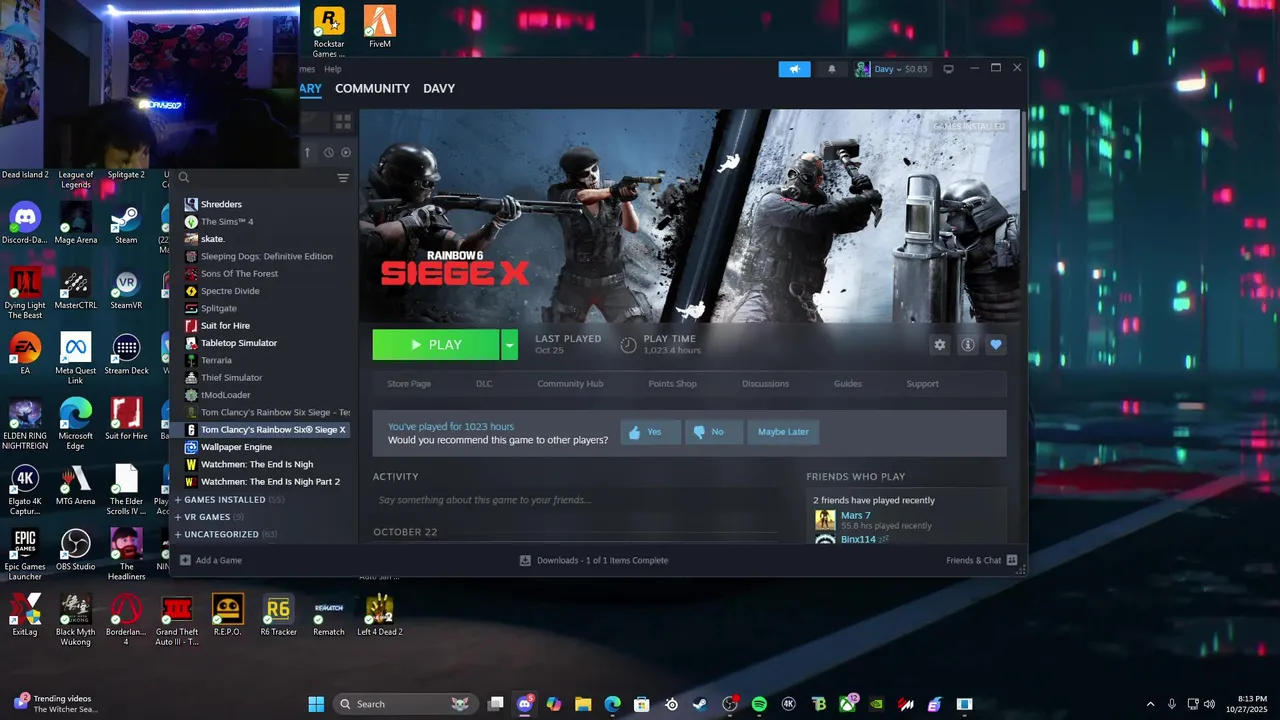Image resolution: width=1280 pixels, height=720 pixels.
Task: Open the Discussions tab
Action: pyautogui.click(x=765, y=384)
